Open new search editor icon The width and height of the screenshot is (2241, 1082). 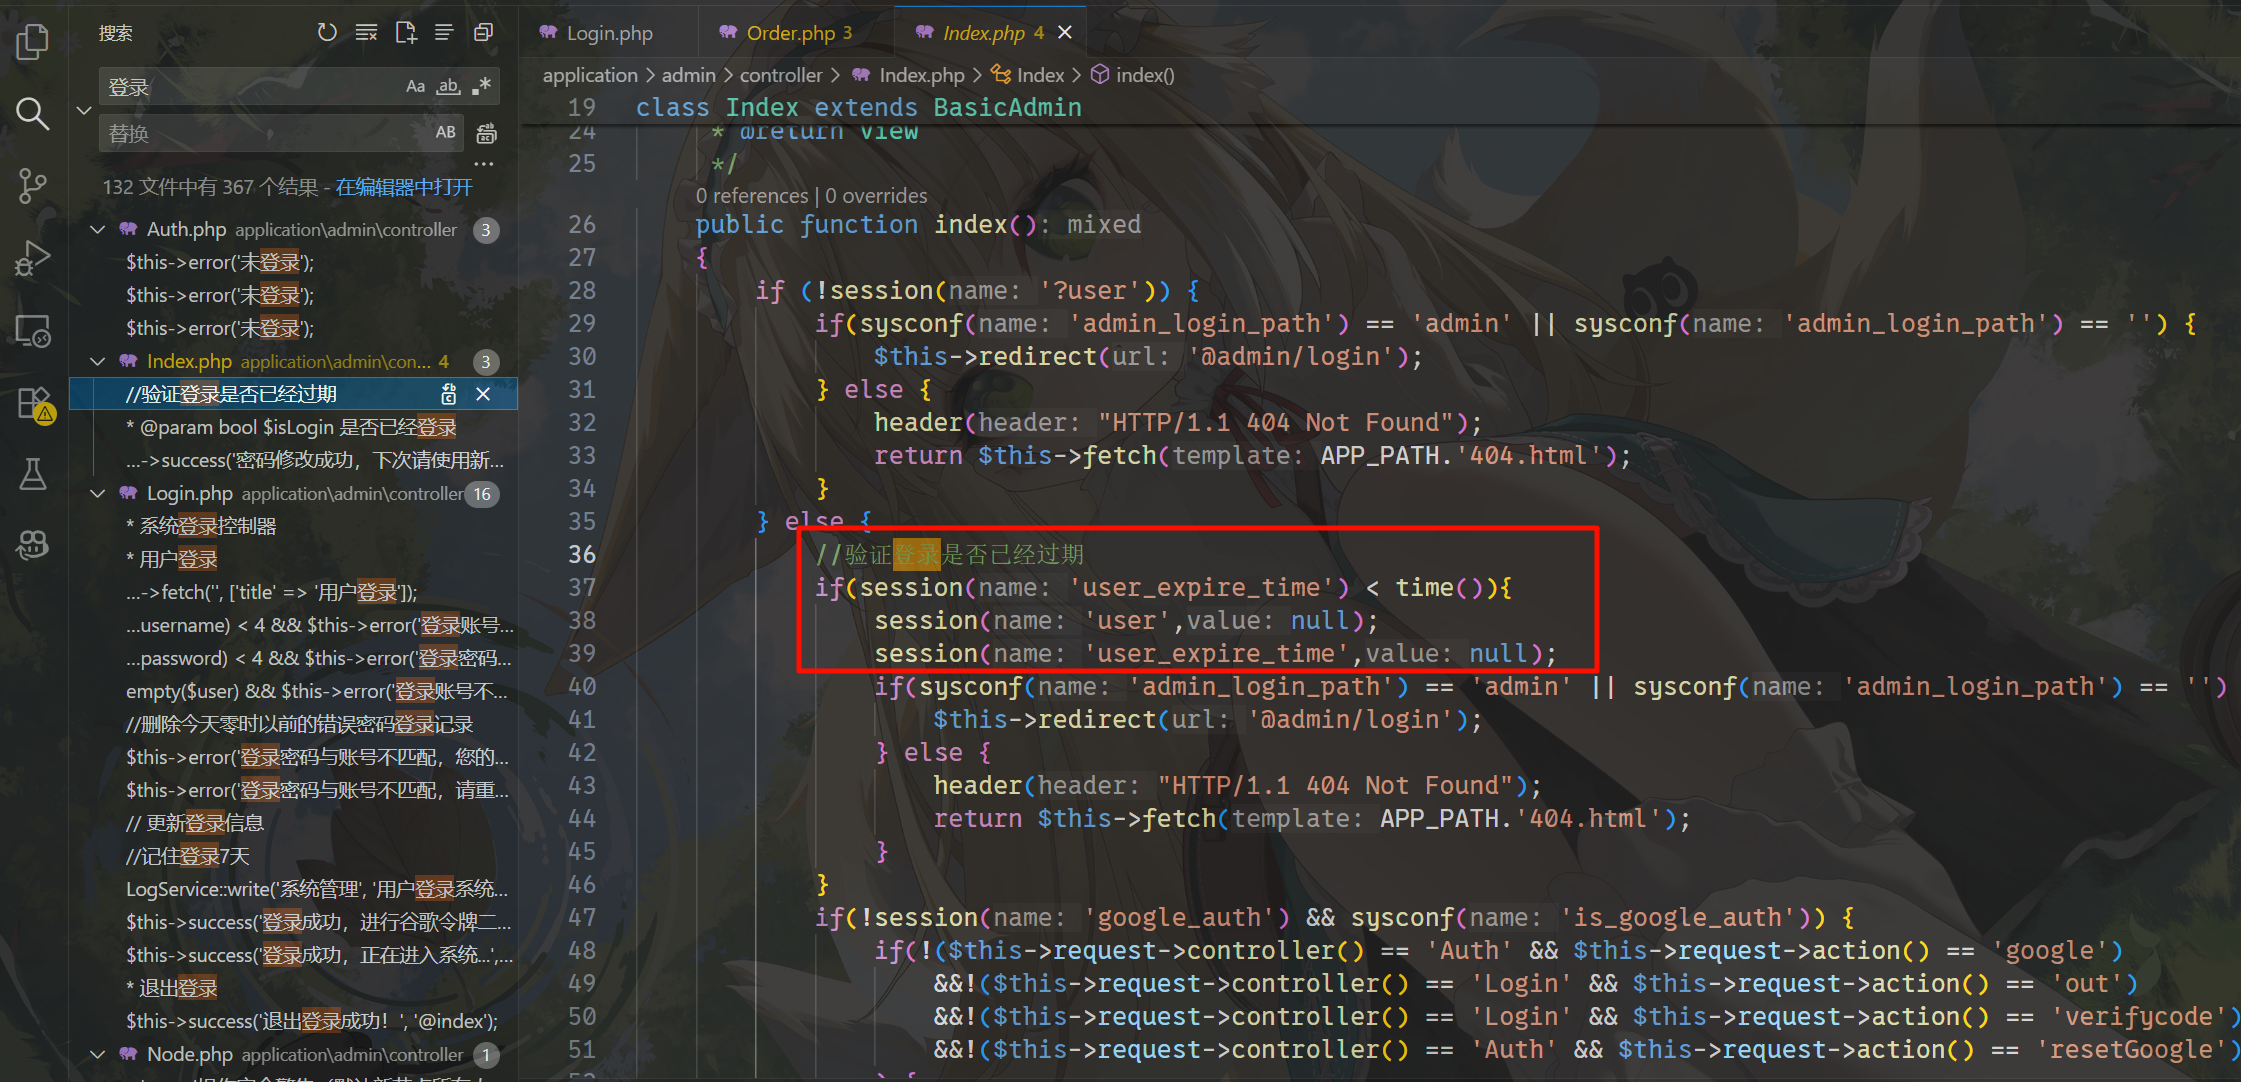(x=405, y=33)
